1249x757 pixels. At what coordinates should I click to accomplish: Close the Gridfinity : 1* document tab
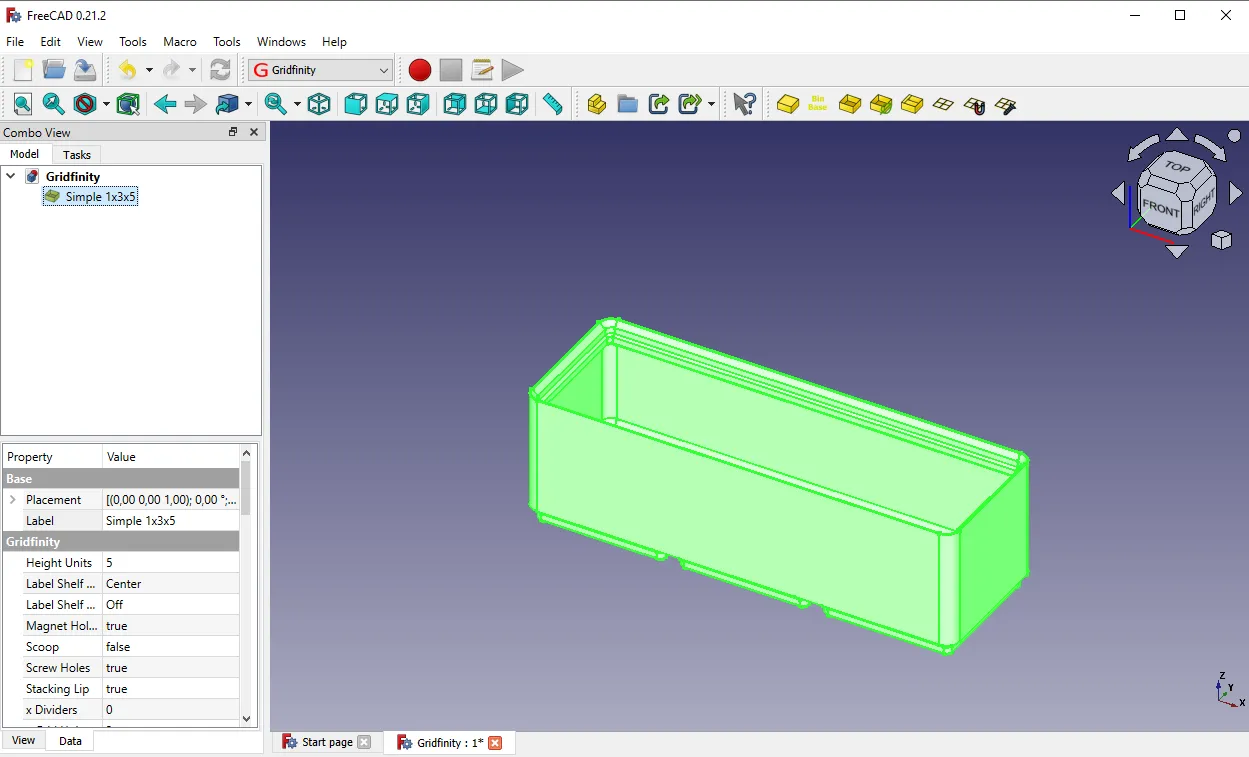point(495,743)
